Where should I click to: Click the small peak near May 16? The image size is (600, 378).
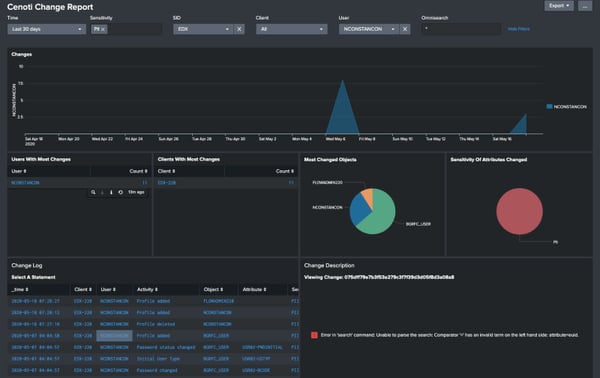tap(520, 125)
